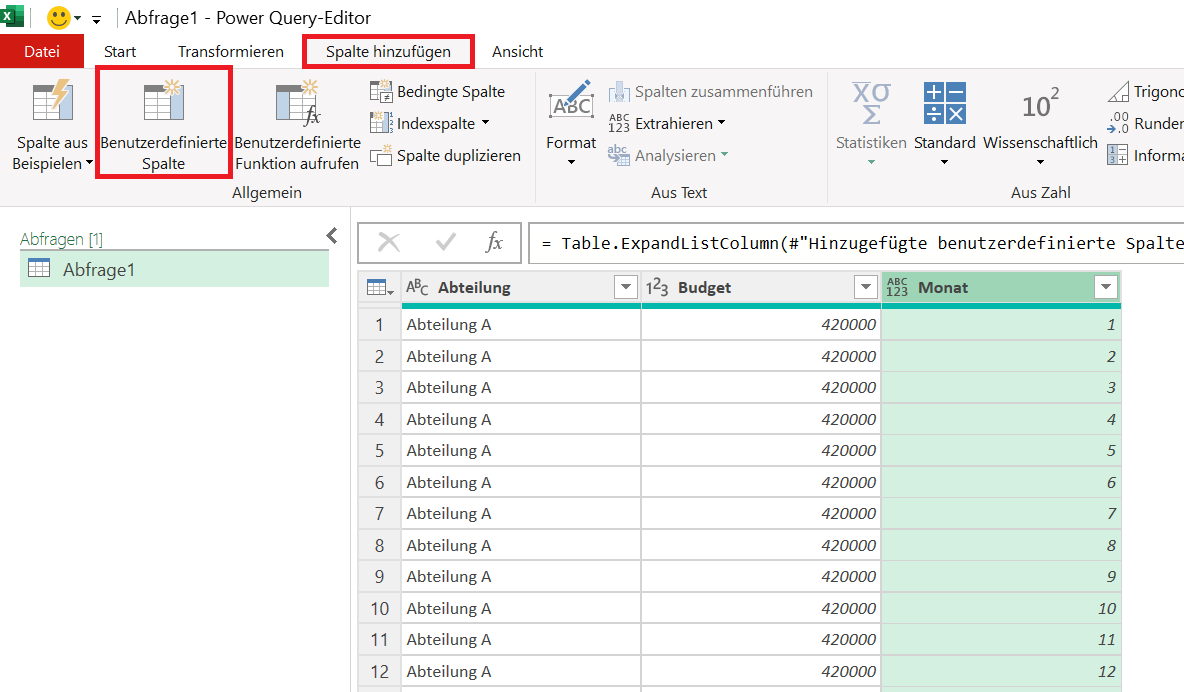
Task: Open the Abteilung column filter dropdown
Action: click(625, 288)
